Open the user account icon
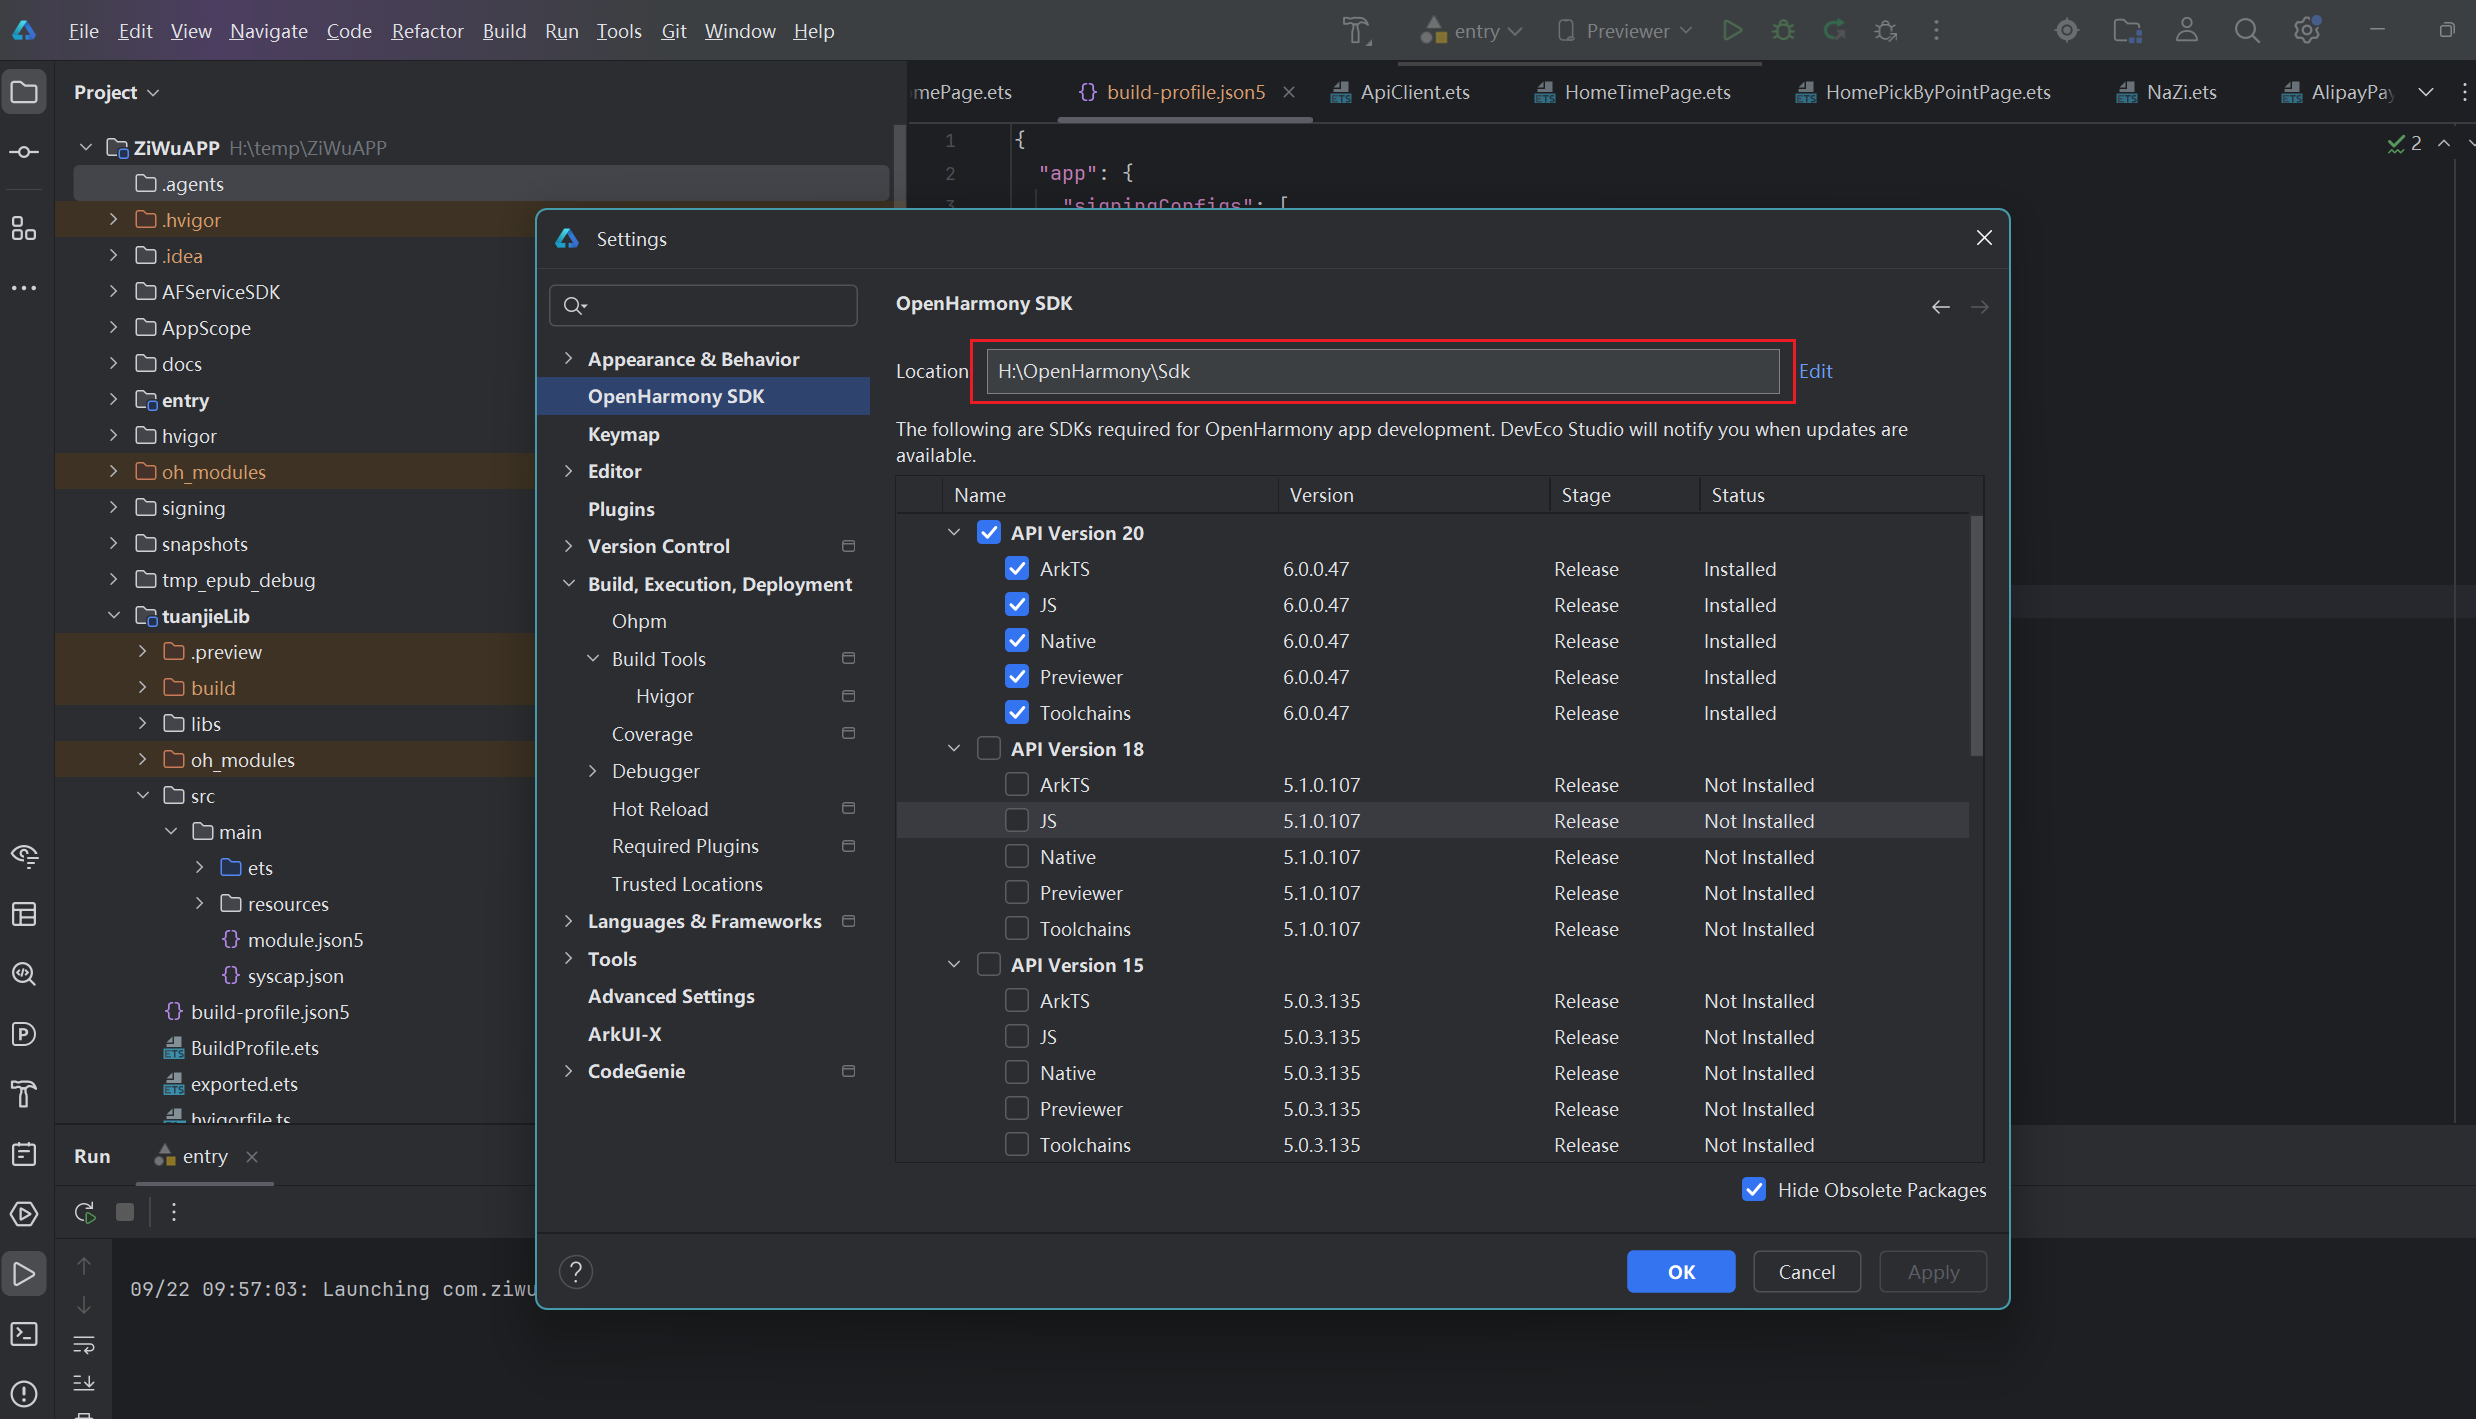The image size is (2476, 1419). tap(2187, 31)
